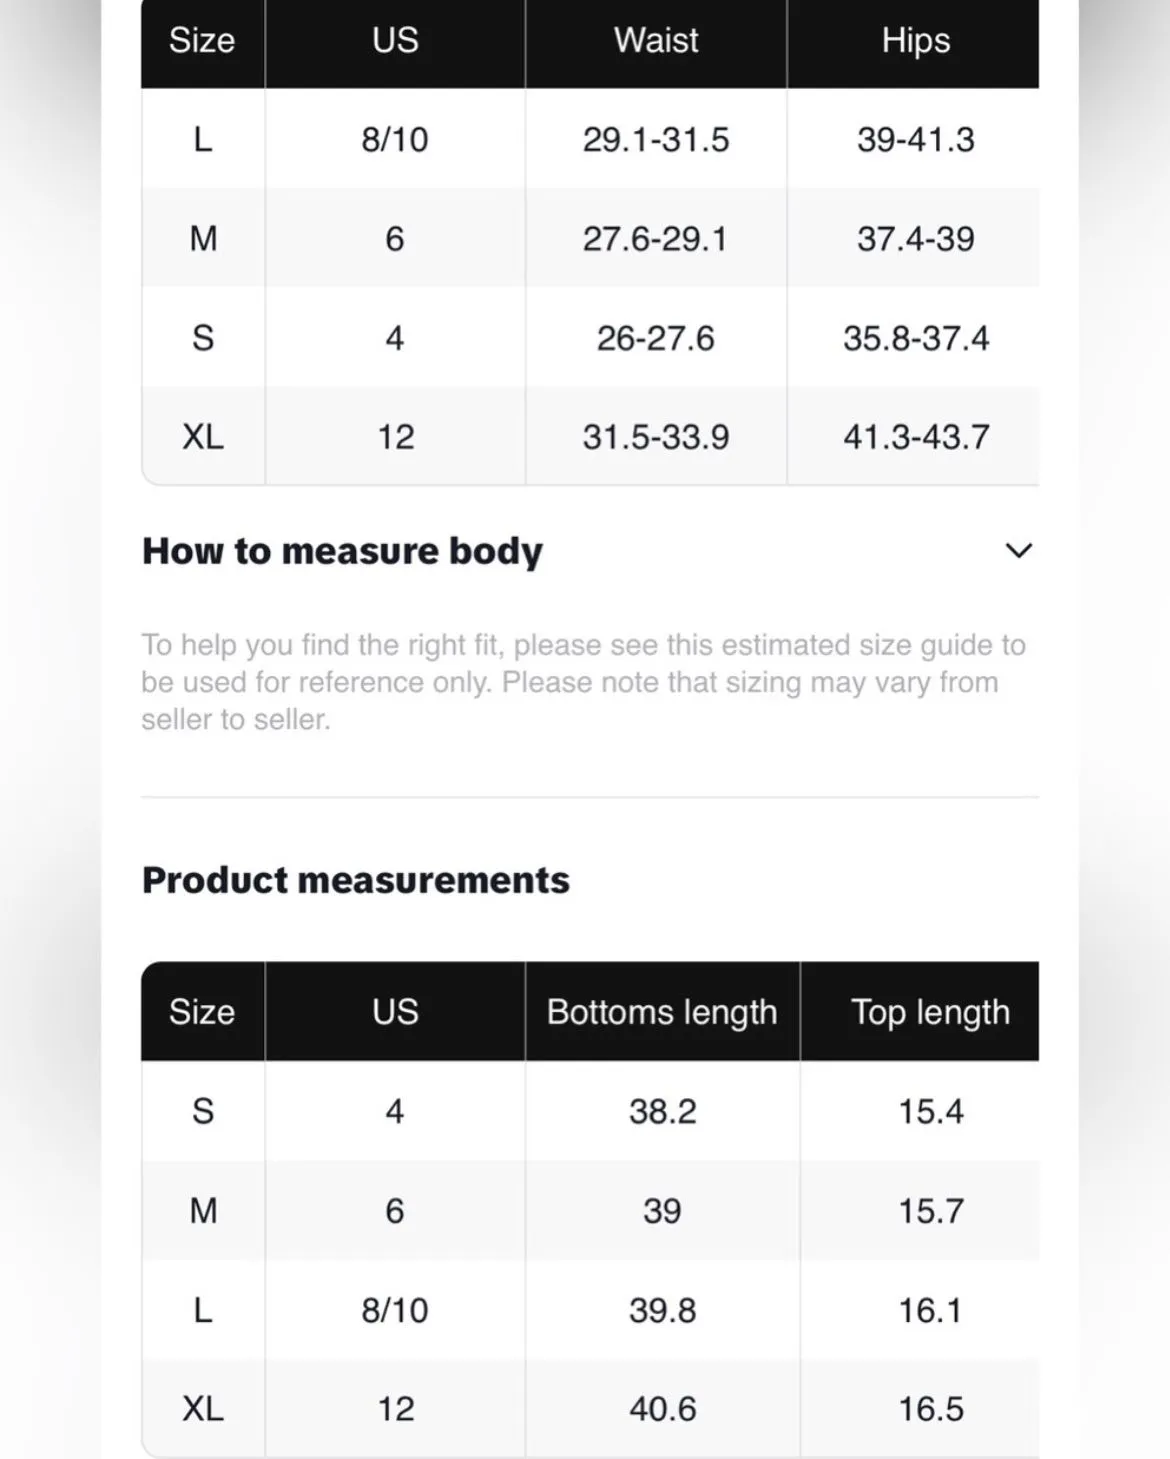Select US size 8/10 in product measurements
Image resolution: width=1170 pixels, height=1459 pixels.
click(395, 1310)
